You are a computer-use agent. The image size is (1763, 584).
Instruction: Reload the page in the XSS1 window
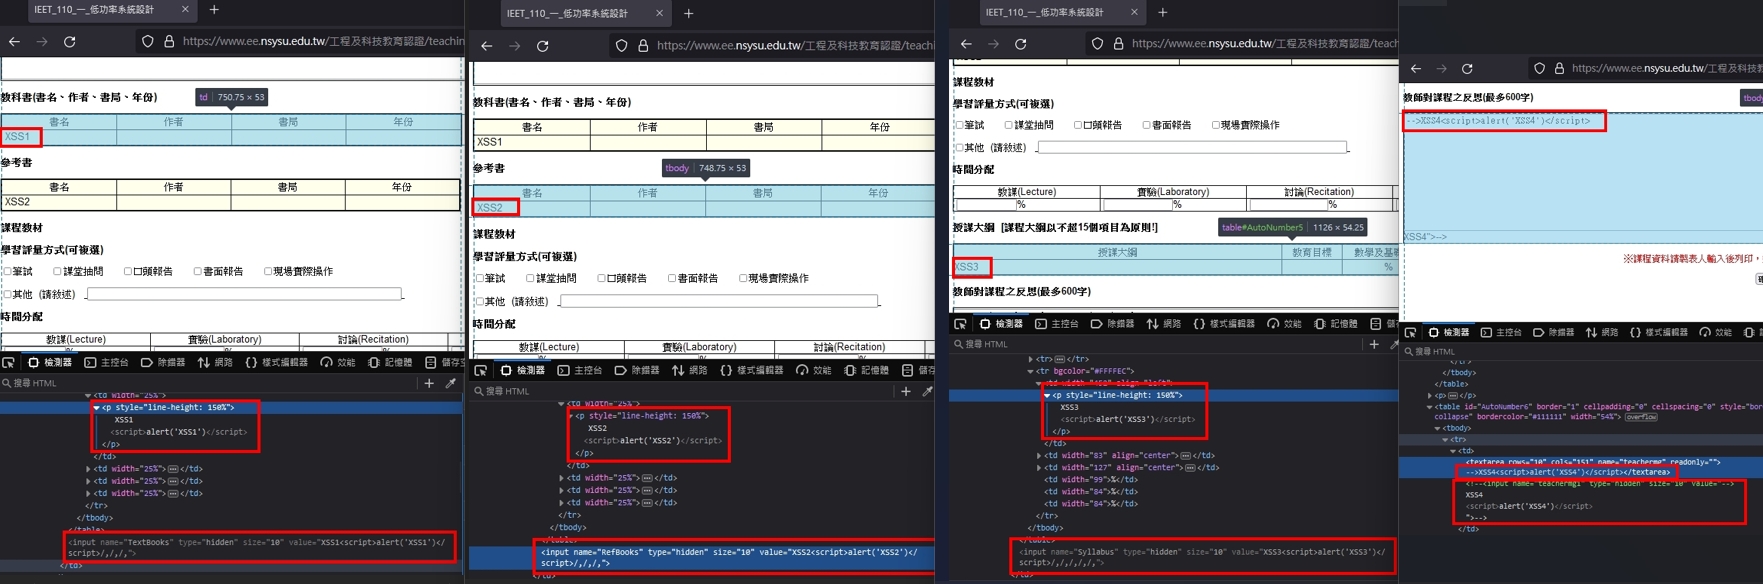(69, 42)
